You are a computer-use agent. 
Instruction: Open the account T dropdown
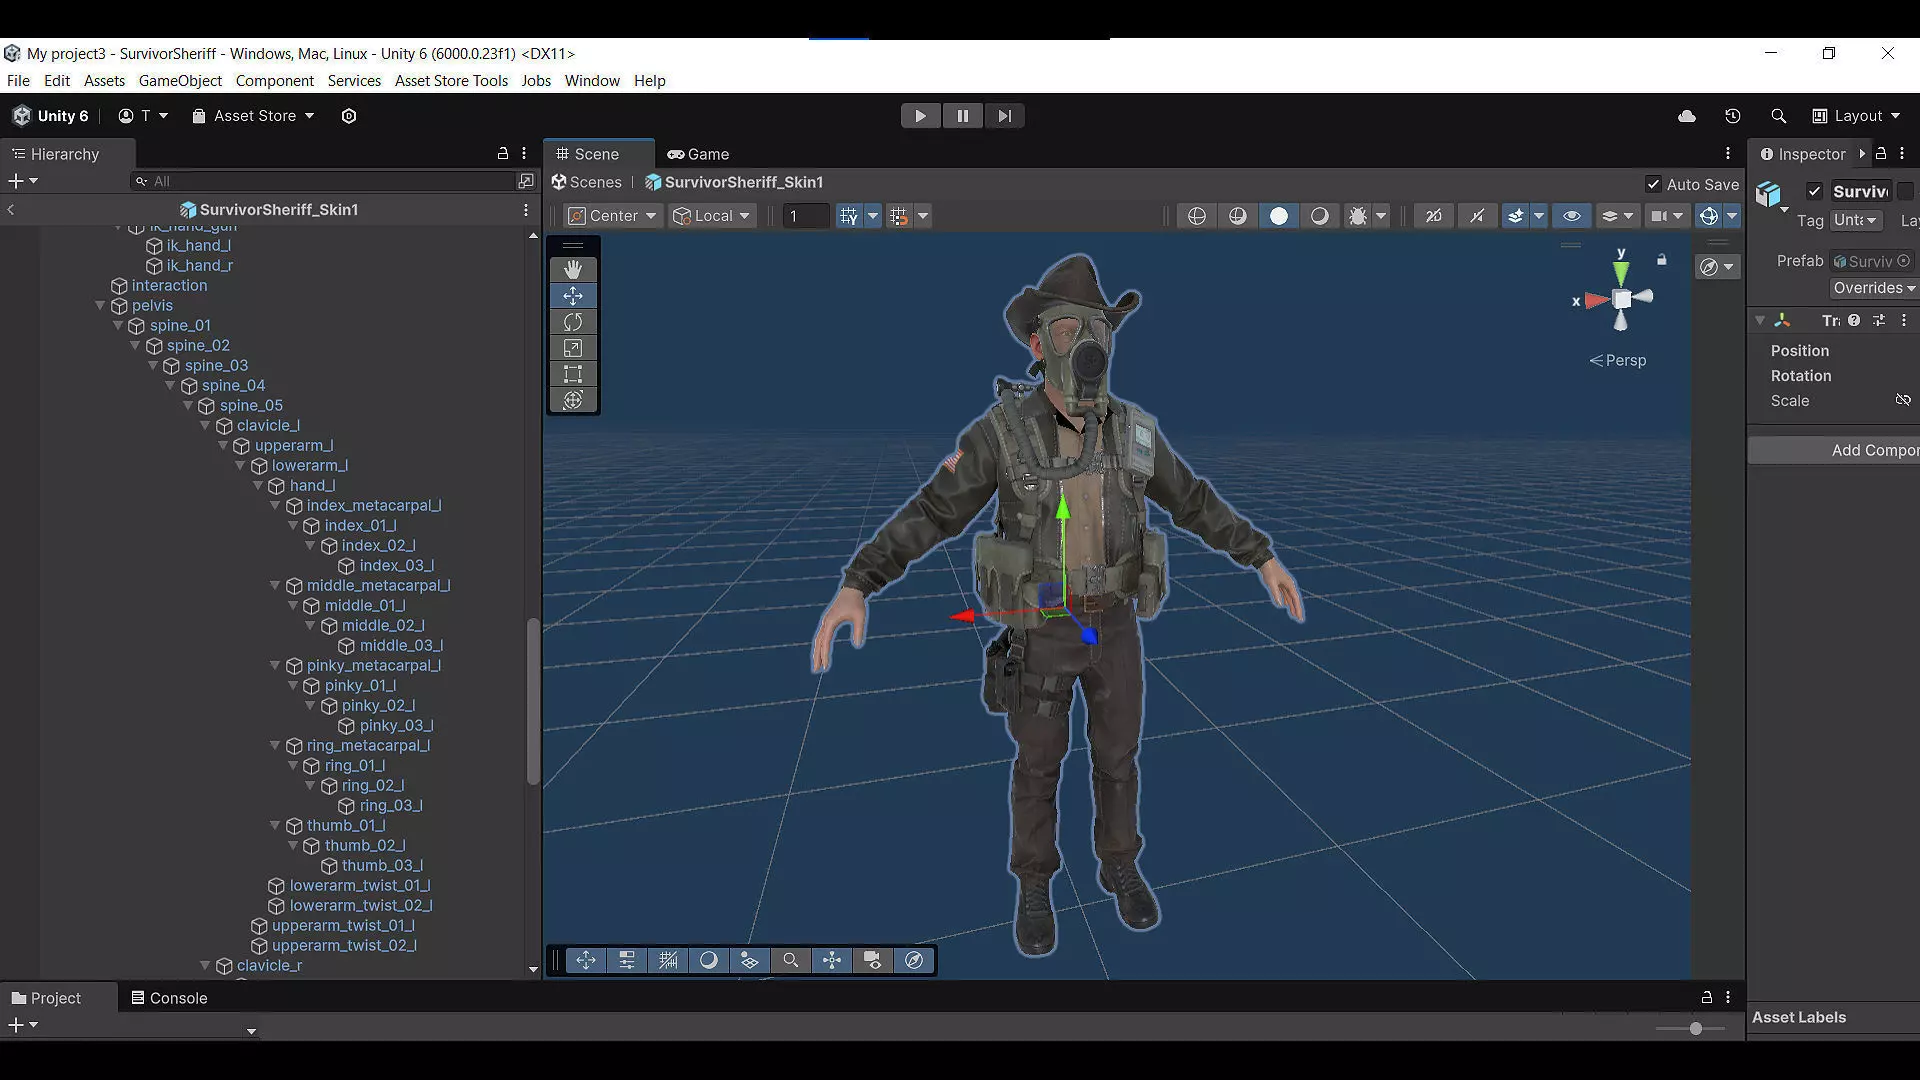(143, 116)
